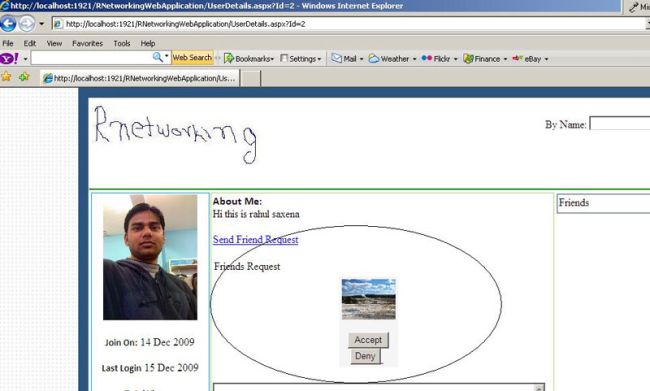Viewport: 650px width, 391px height.
Task: Click the browser Back arrow button
Action: [x=8, y=24]
